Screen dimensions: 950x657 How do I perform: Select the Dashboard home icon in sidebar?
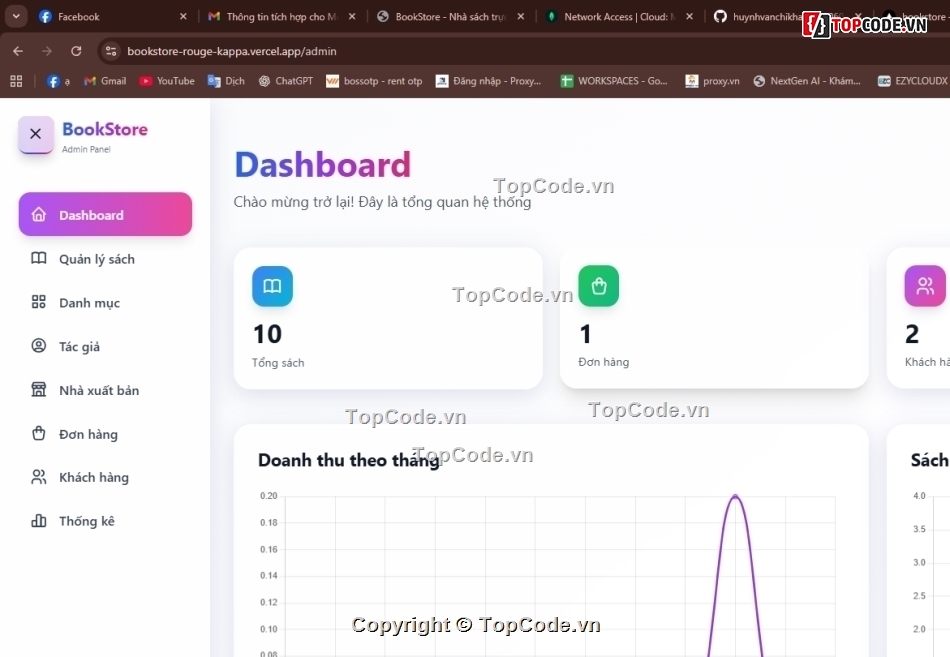(x=39, y=214)
